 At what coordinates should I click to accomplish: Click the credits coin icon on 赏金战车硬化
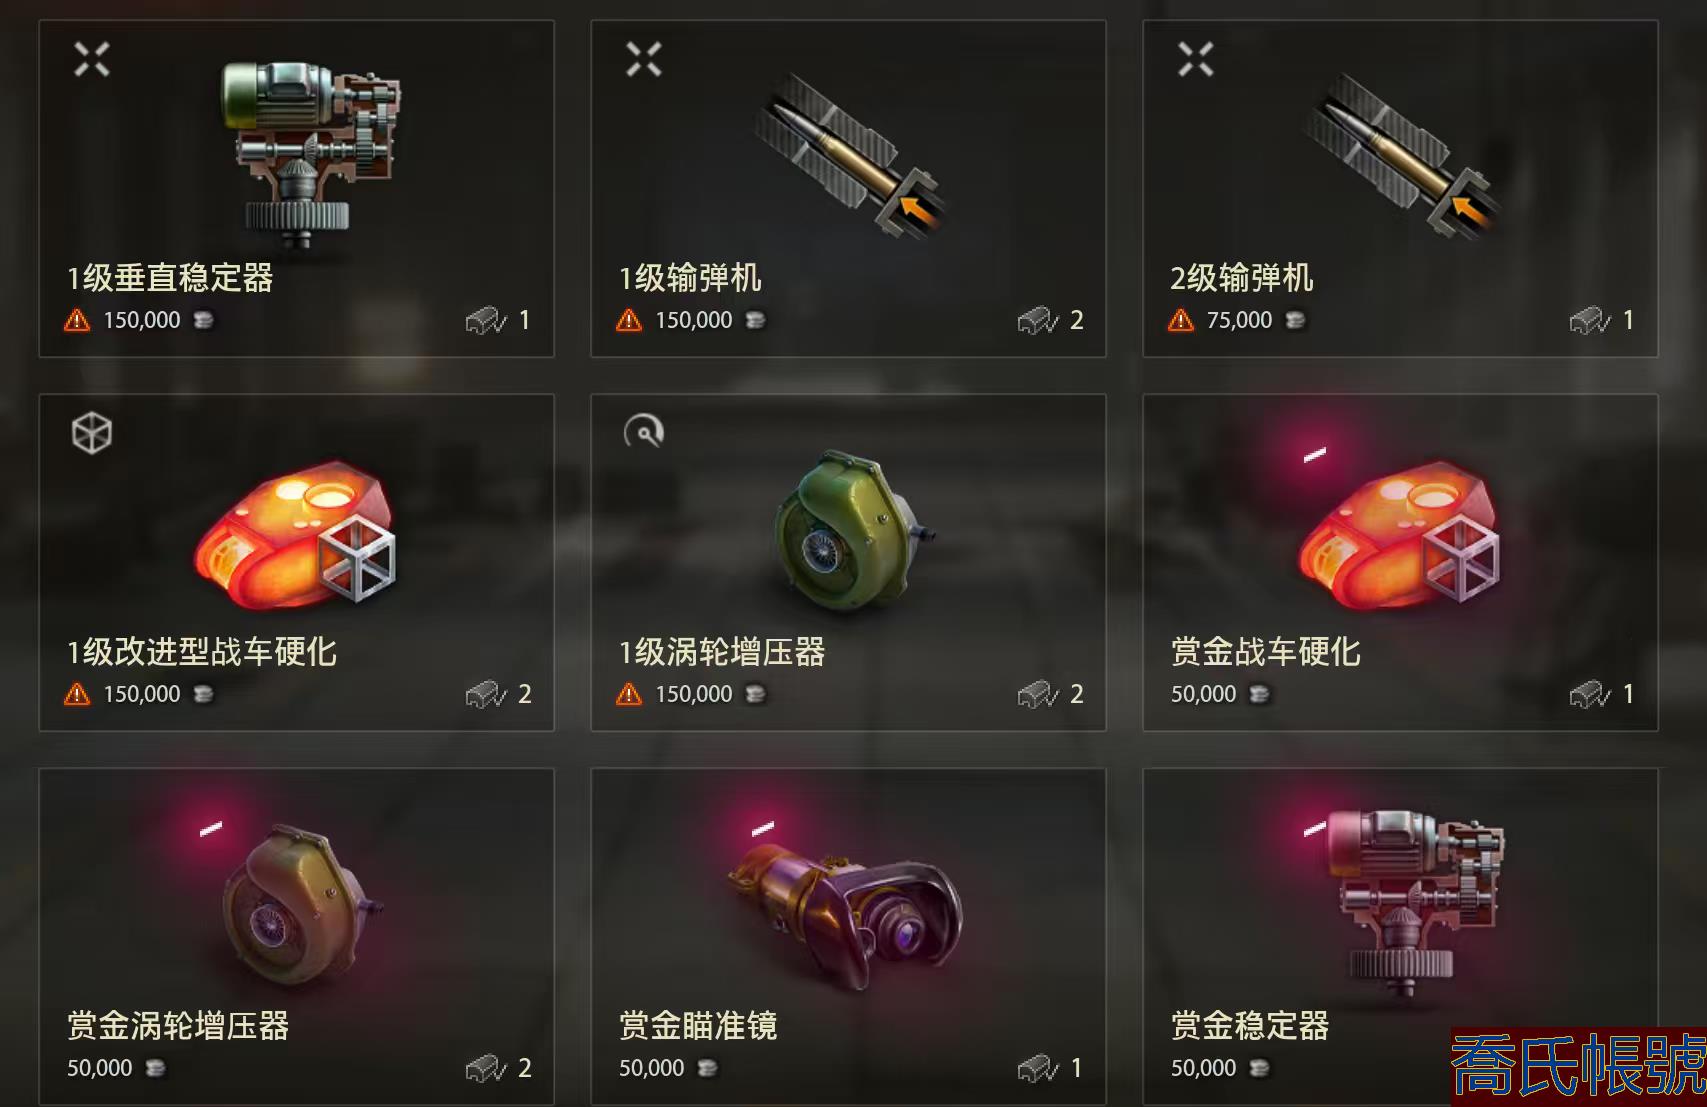(x=1260, y=694)
